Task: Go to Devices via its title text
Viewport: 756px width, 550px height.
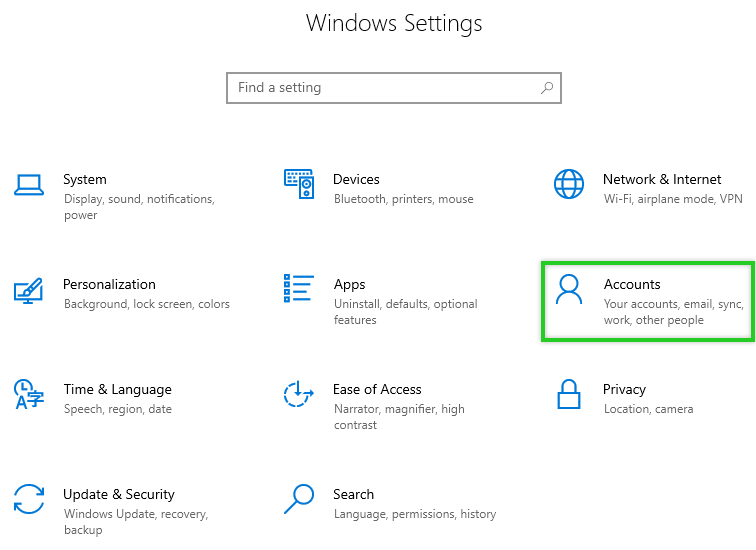Action: click(x=356, y=180)
